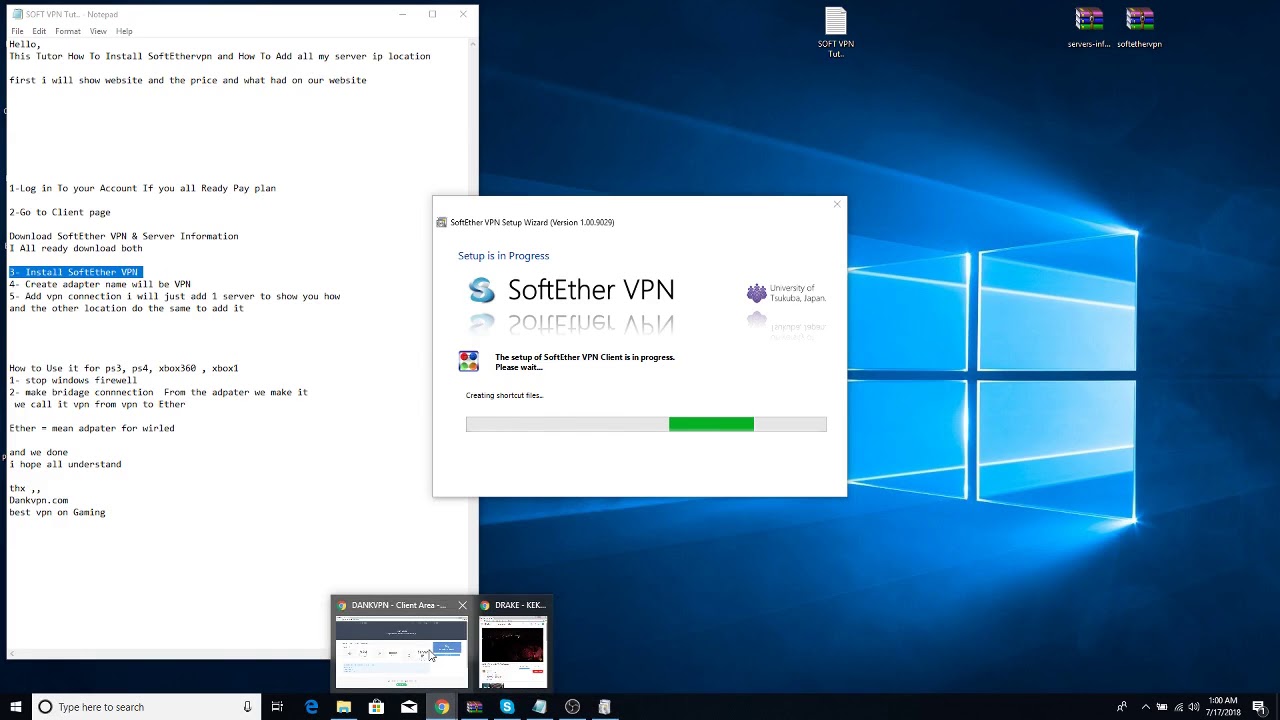Open the Action Center notifications icon
The image size is (1280, 720).
[x=1259, y=707]
